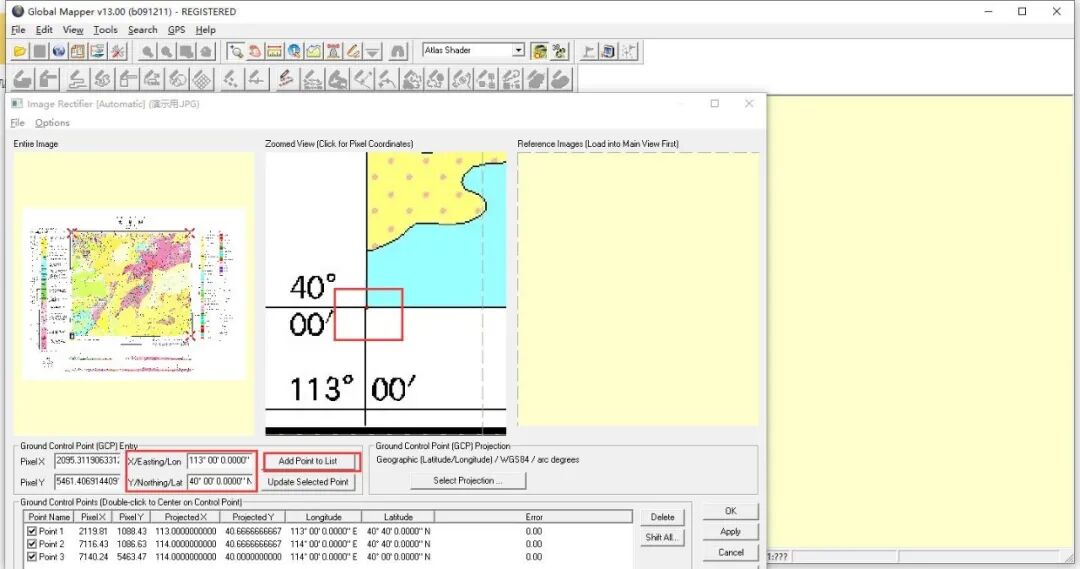Uncheck the Point 3 checkbox
The height and width of the screenshot is (569, 1080).
pyautogui.click(x=32, y=556)
